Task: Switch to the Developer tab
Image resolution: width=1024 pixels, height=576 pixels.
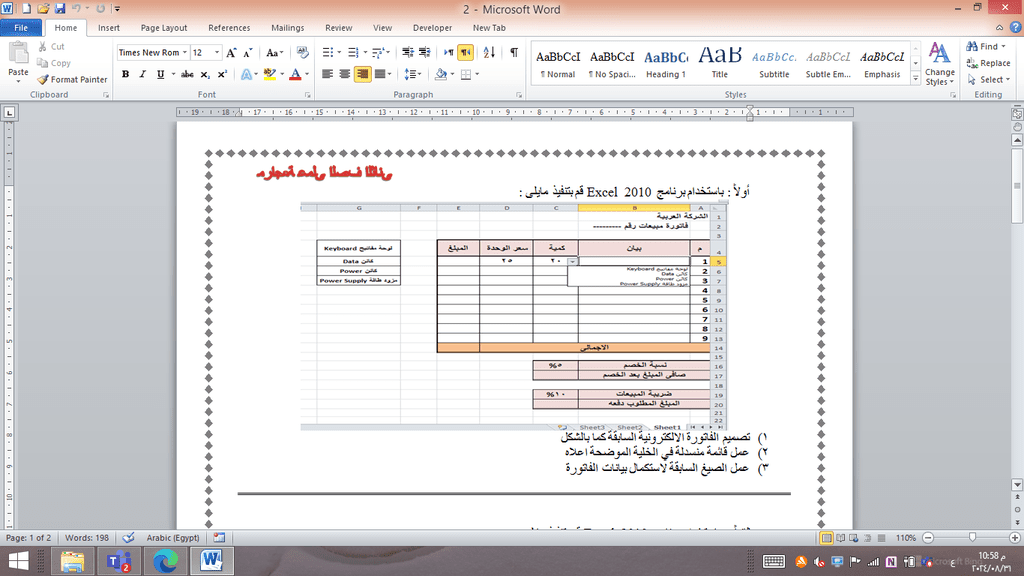Action: coord(432,27)
